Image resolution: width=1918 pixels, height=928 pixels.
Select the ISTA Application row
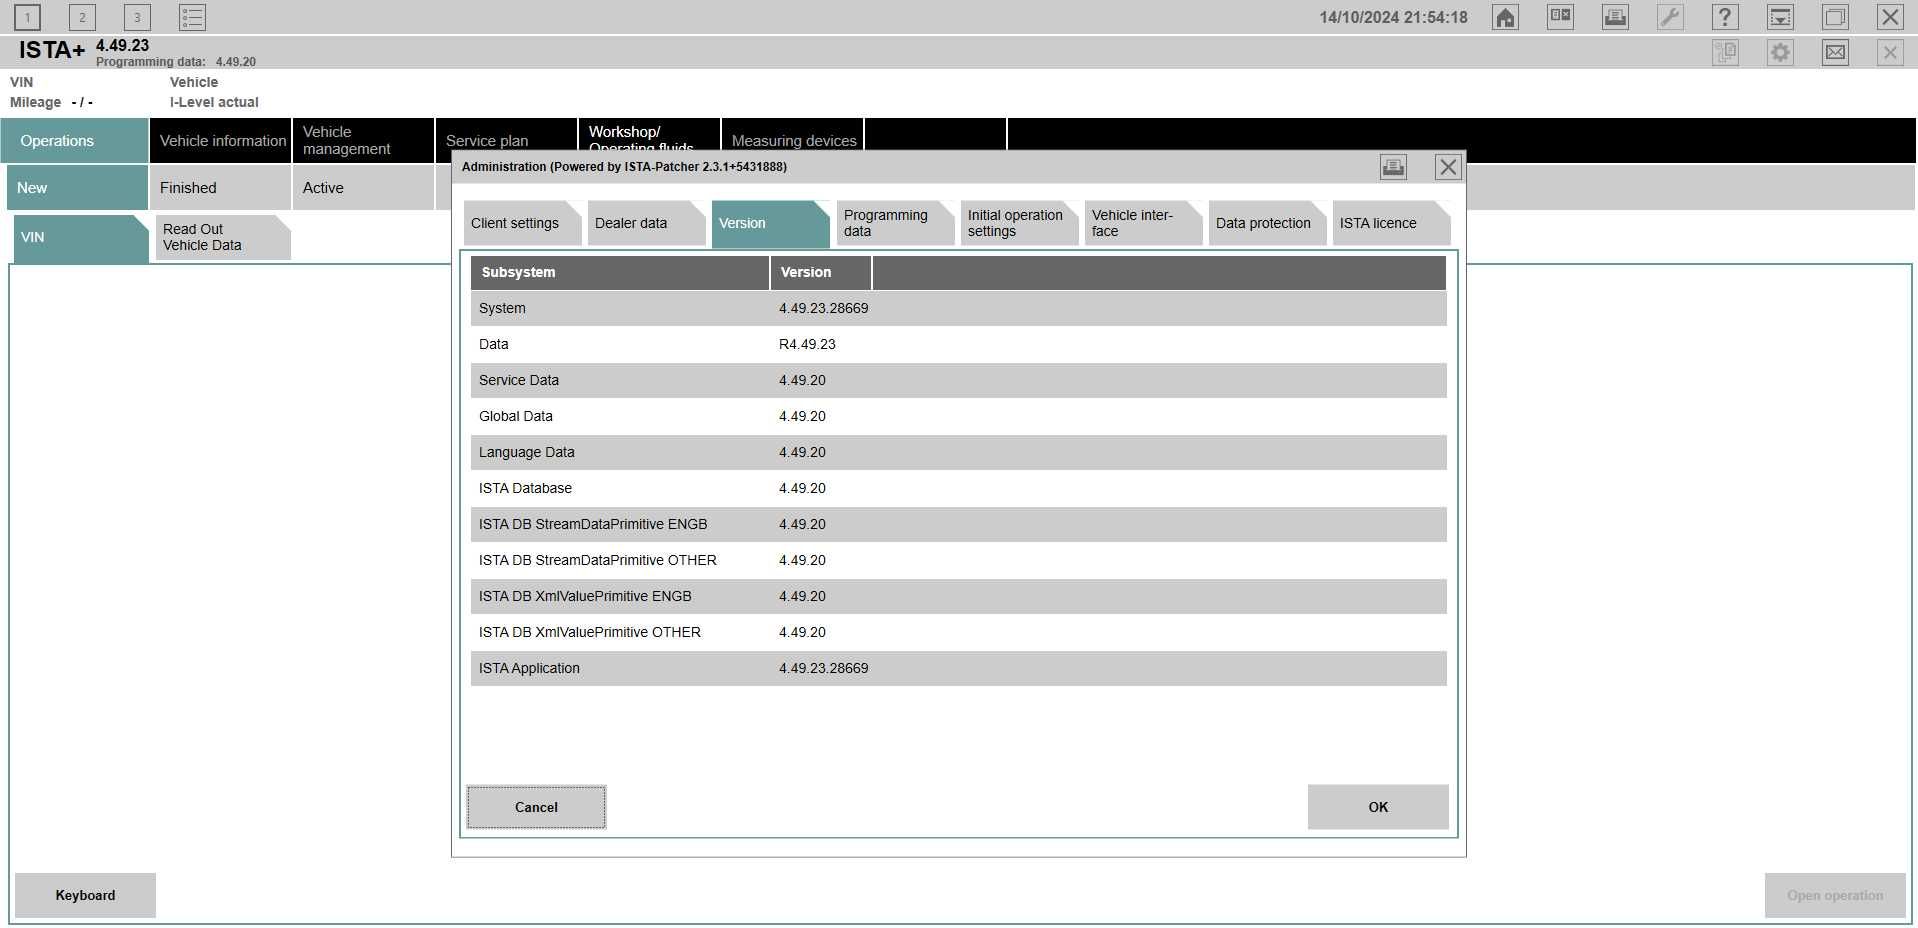tap(958, 668)
